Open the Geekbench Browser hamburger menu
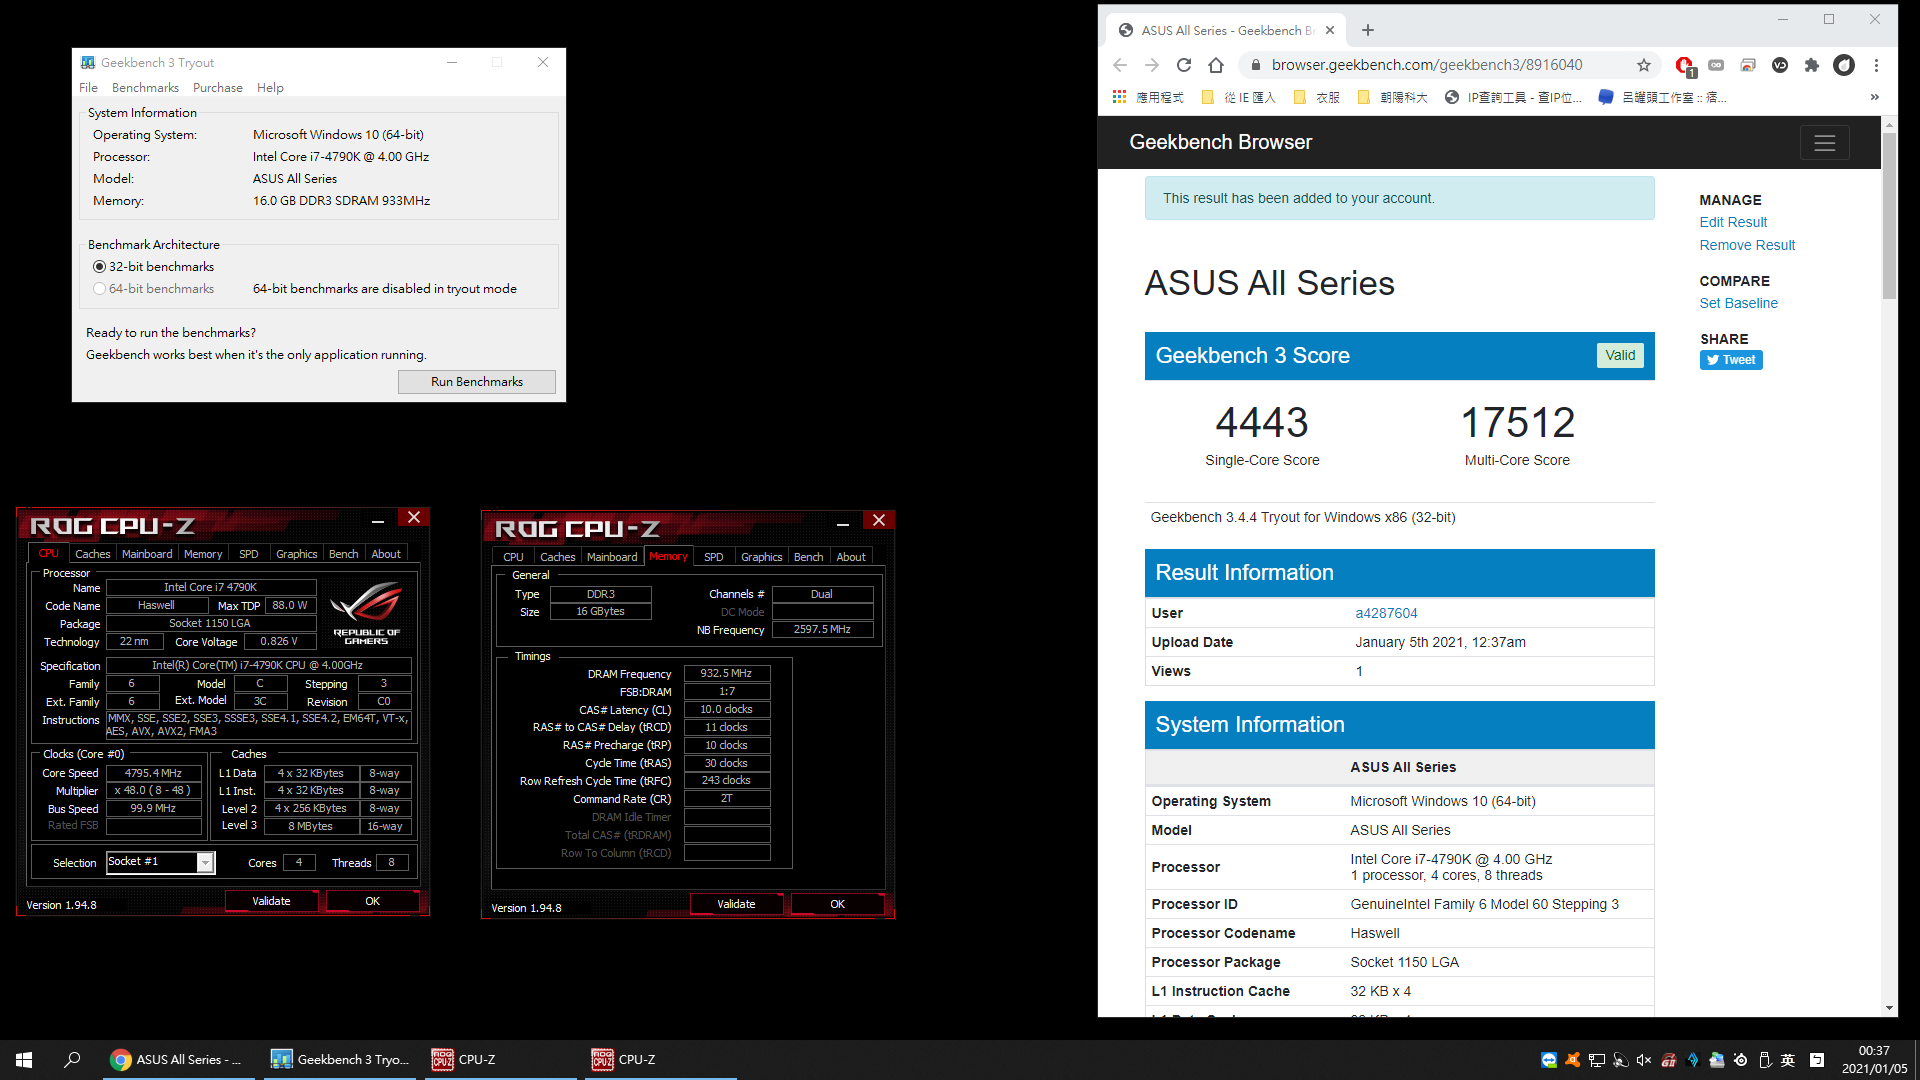This screenshot has width=1920, height=1080. (x=1825, y=143)
